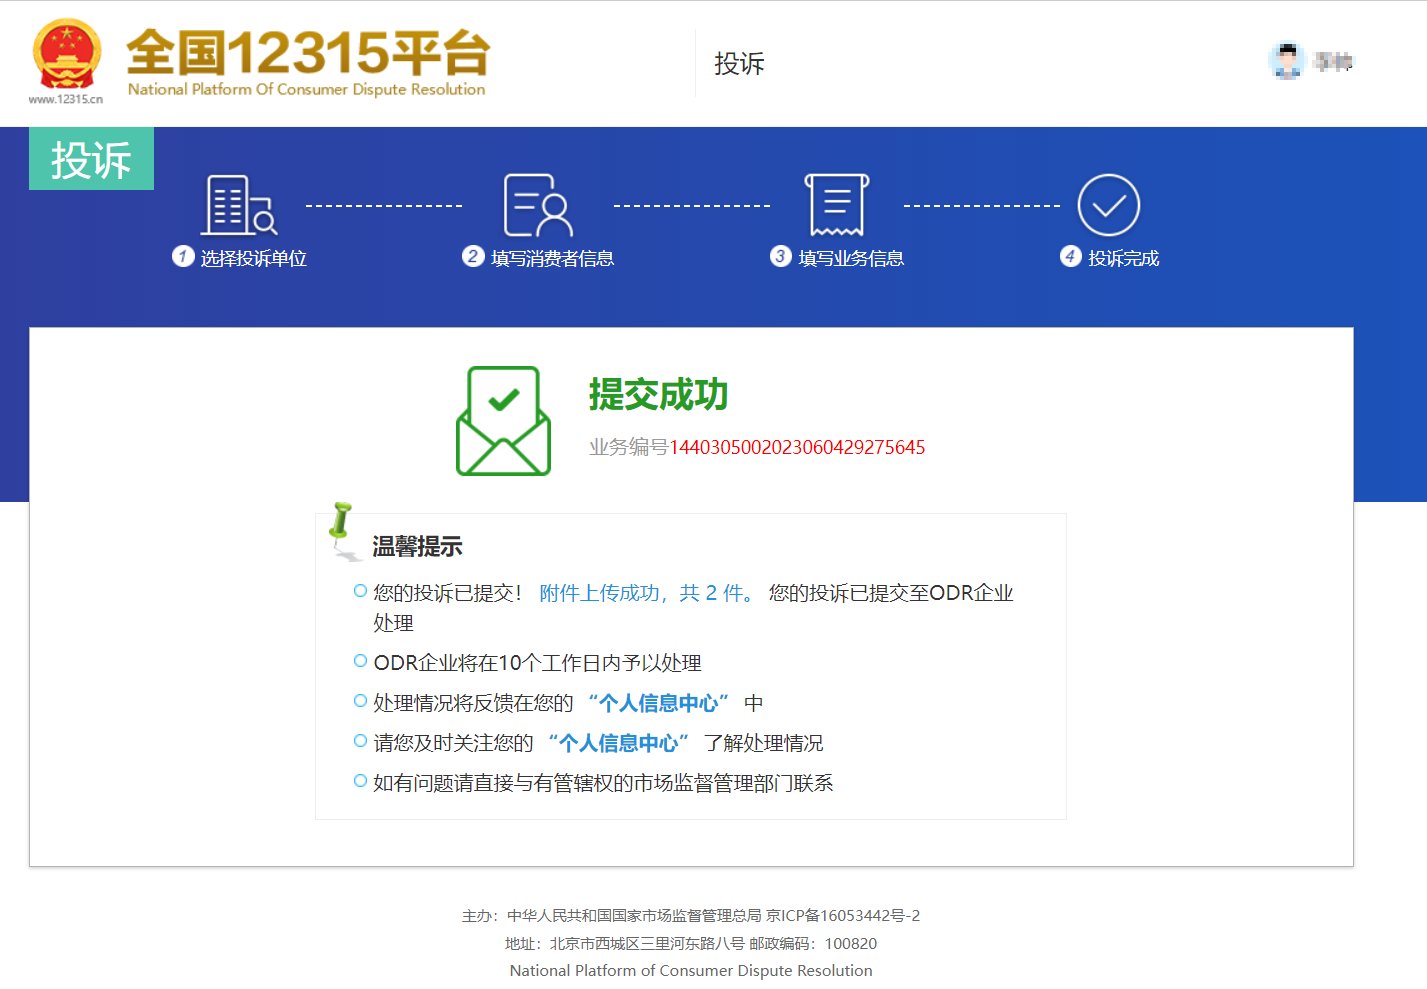
Task: Select step label 投诉完成
Action: [x=1123, y=258]
